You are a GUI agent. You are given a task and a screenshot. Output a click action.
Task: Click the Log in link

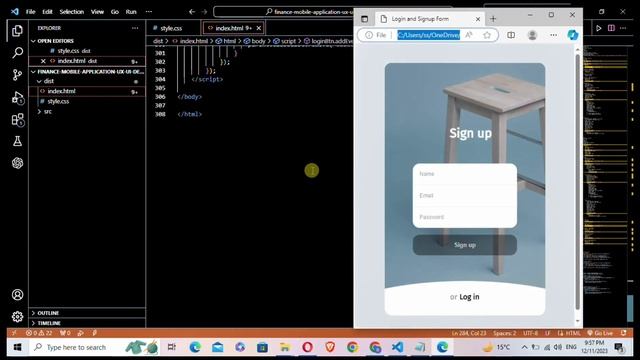point(469,297)
